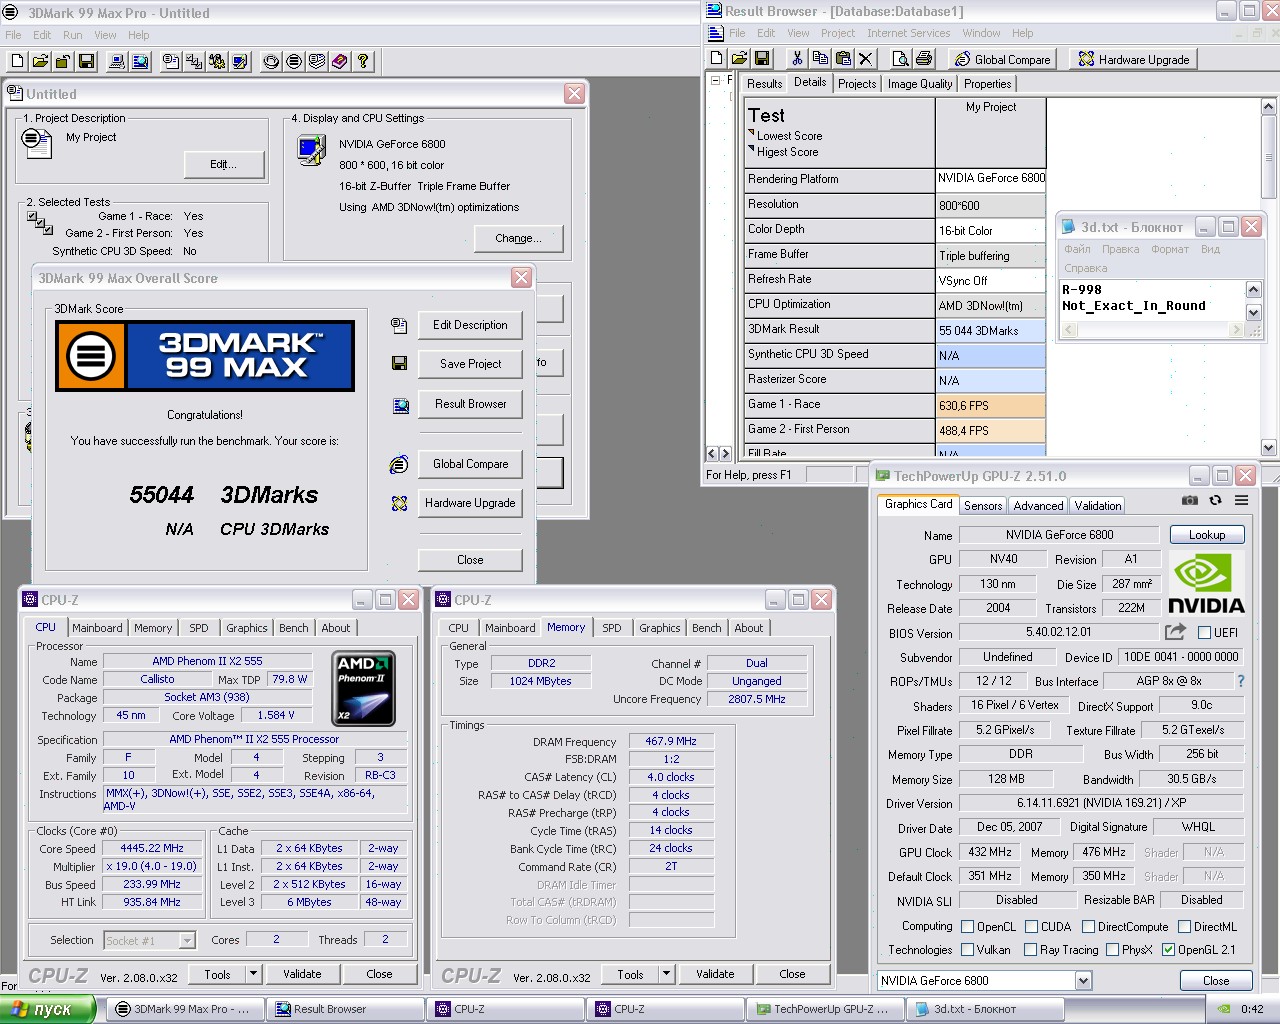Screen dimensions: 1280x1024
Task: Click the Save Project floppy icon in score dialog
Action: click(399, 364)
